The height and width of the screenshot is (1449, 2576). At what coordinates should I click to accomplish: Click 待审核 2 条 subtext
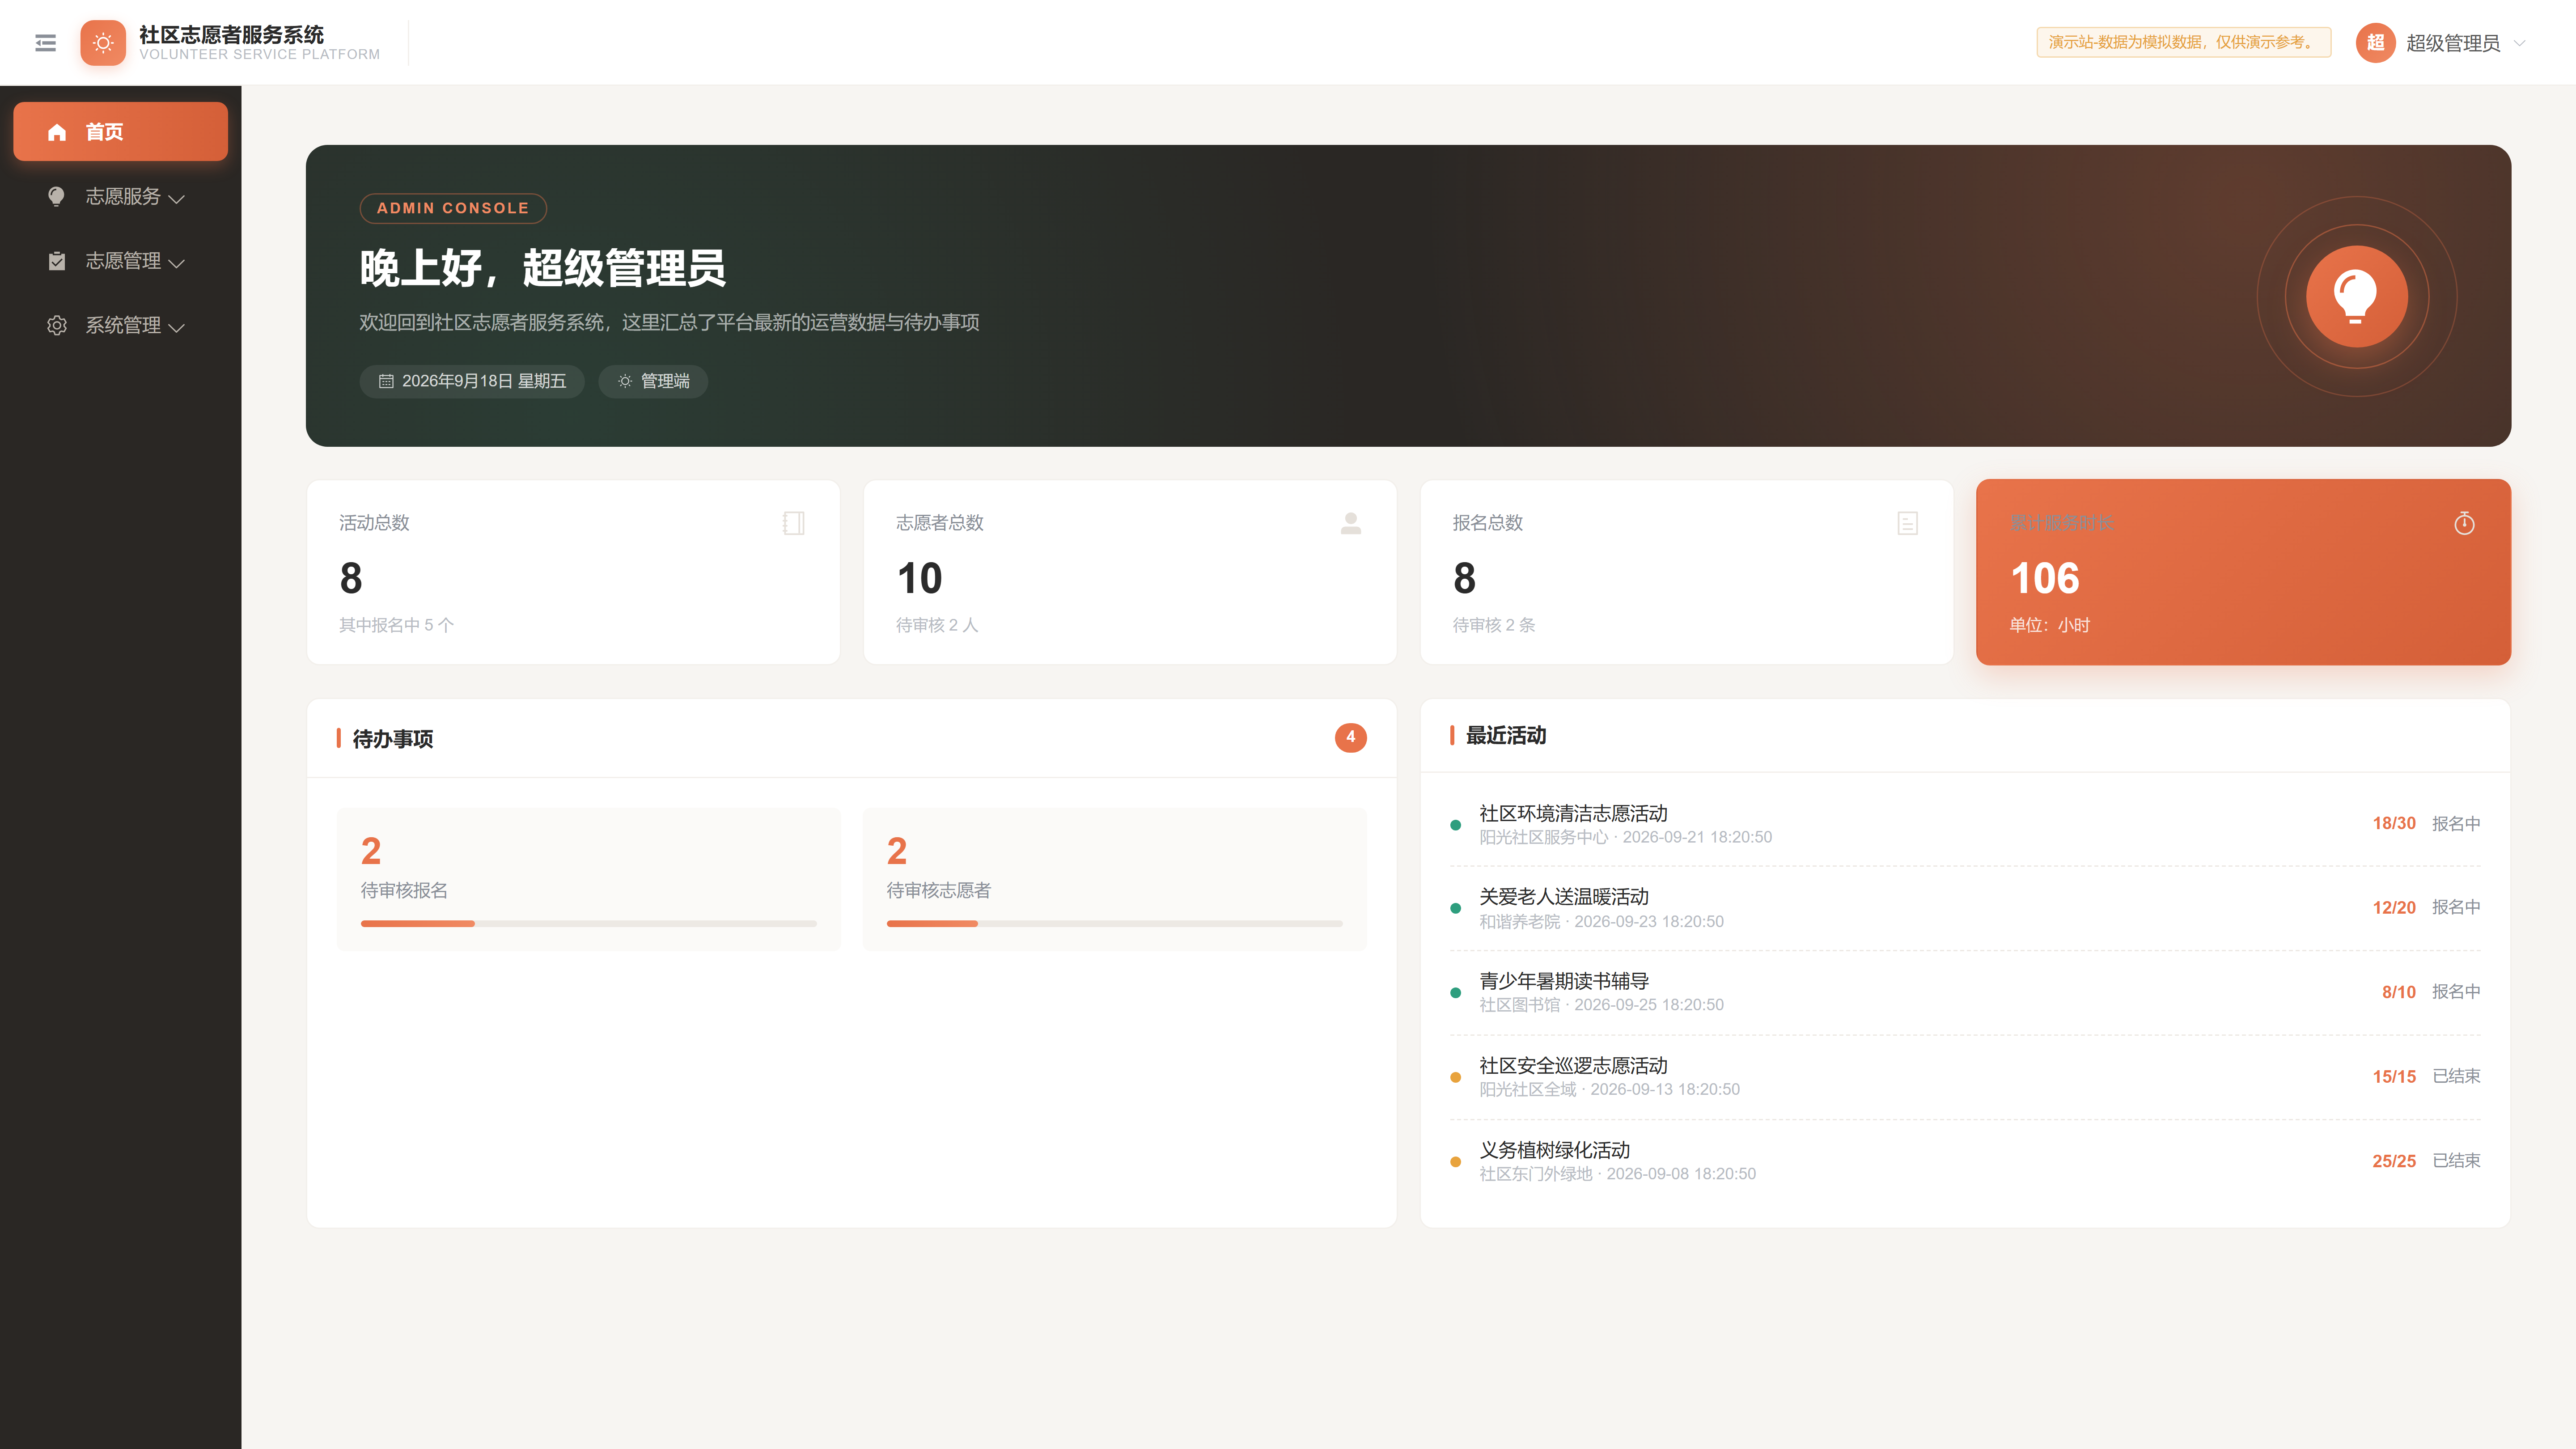point(1494,625)
